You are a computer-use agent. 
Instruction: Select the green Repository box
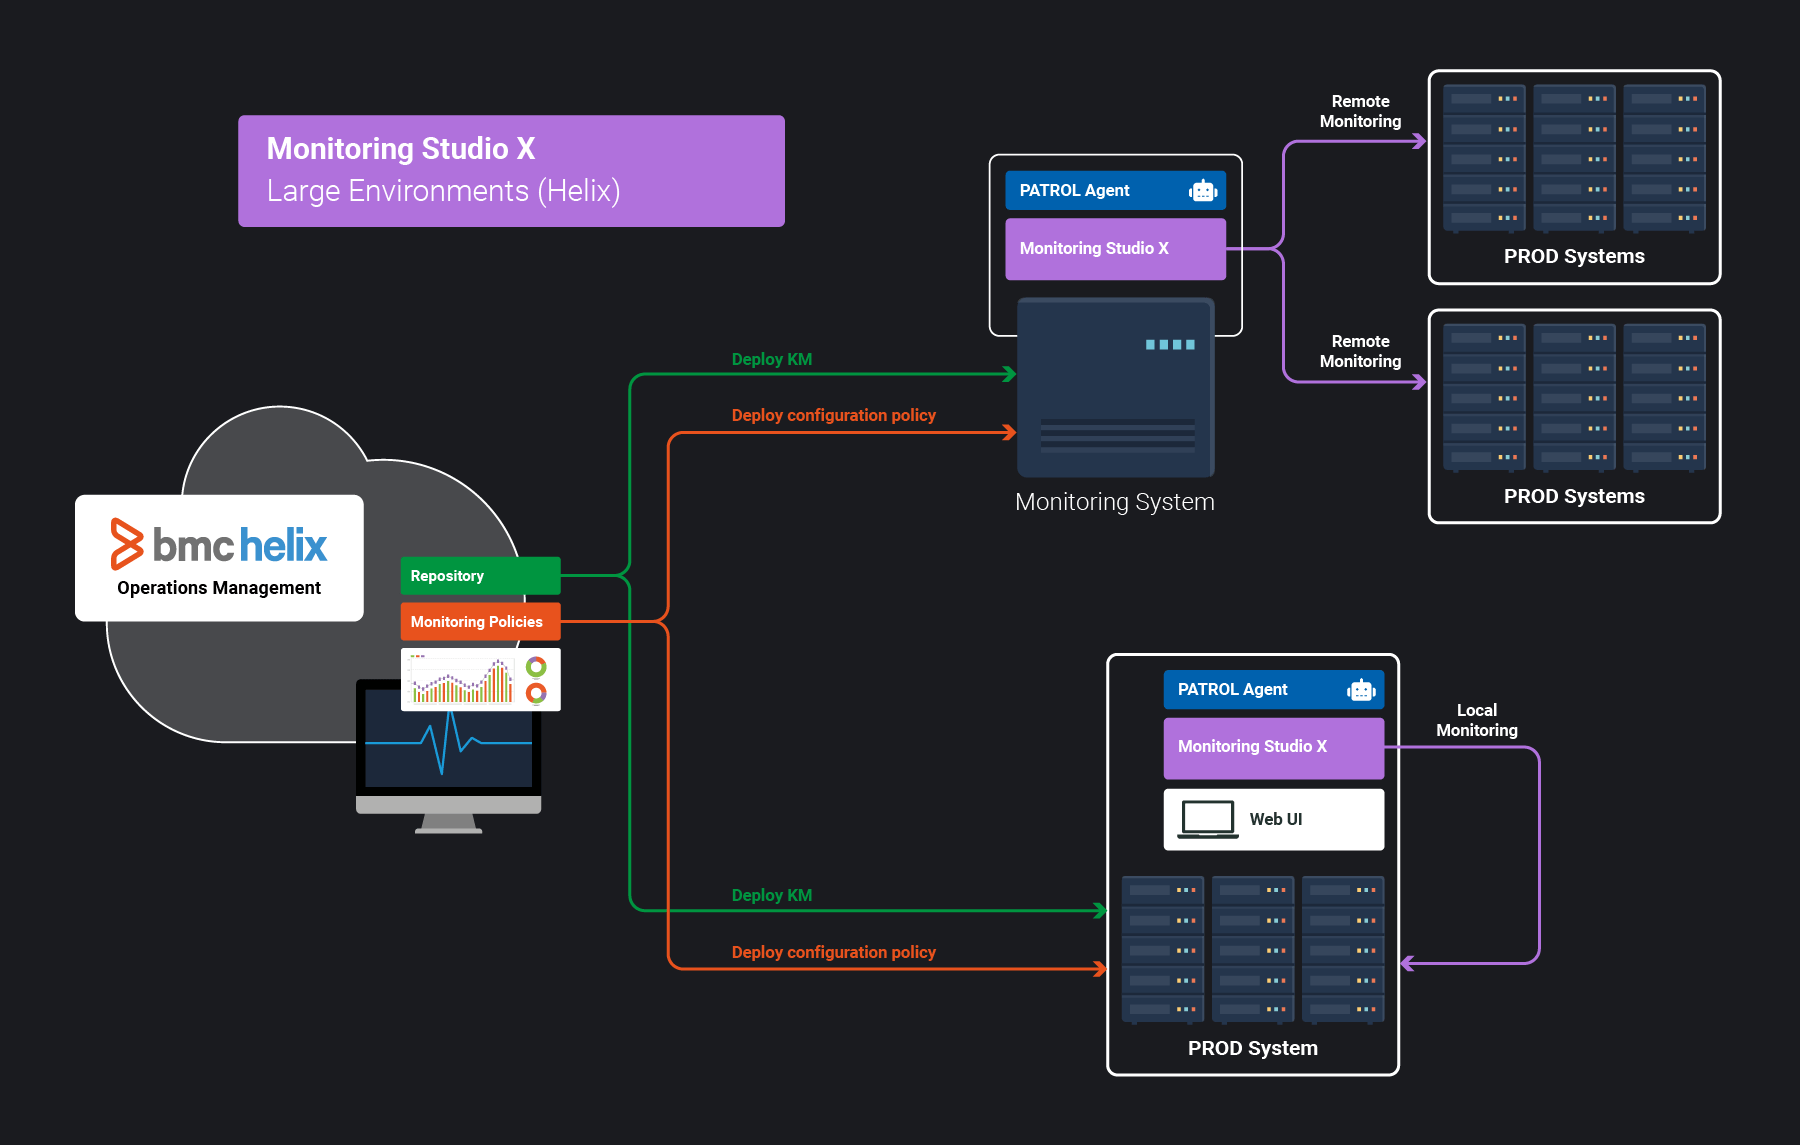coord(480,576)
